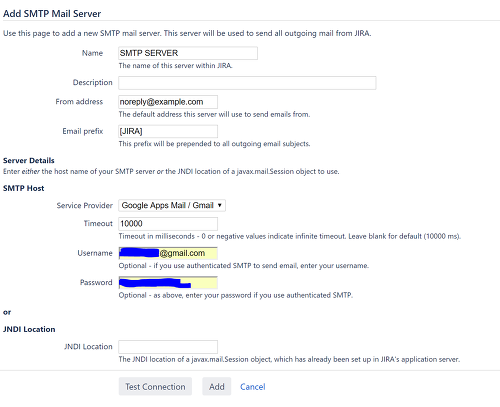Edit the Email prefix field
The image size is (500, 407).
pyautogui.click(x=168, y=131)
